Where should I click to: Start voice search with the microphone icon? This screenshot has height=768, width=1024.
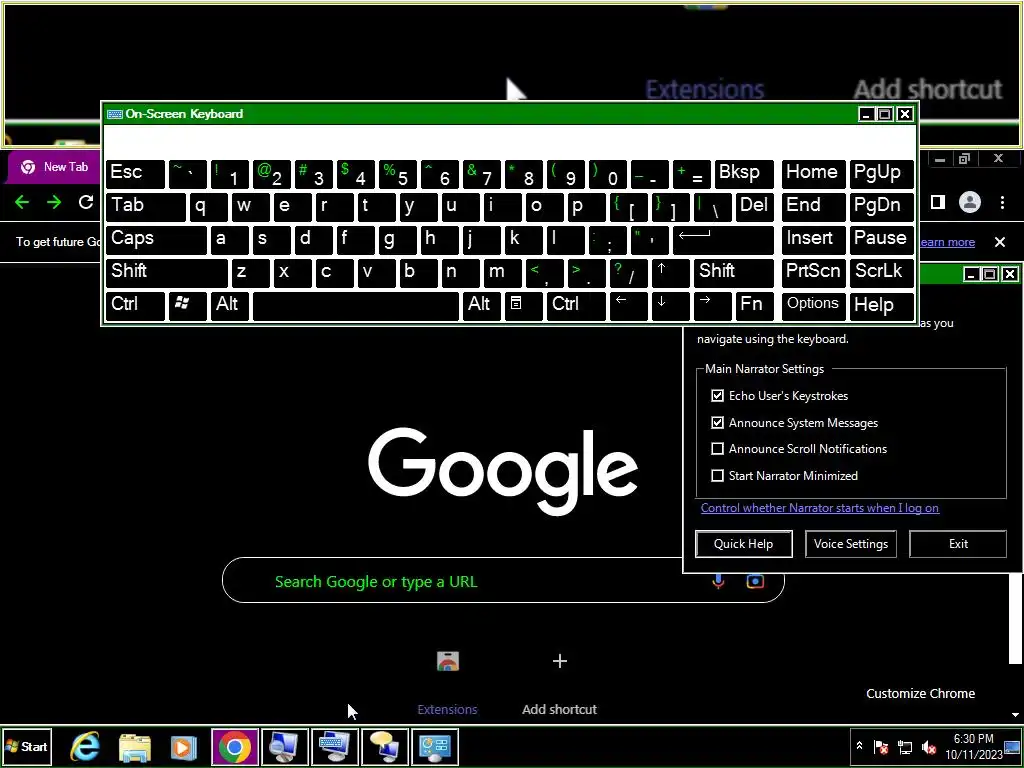coord(718,581)
